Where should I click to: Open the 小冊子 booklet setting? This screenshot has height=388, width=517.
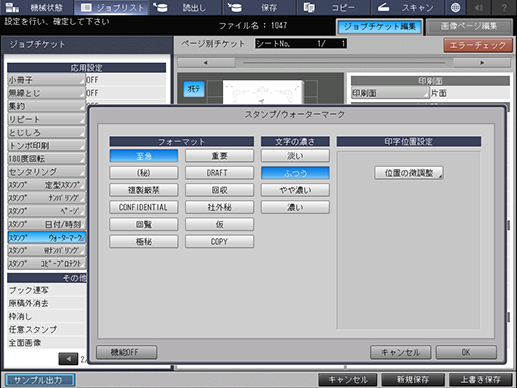tap(46, 80)
